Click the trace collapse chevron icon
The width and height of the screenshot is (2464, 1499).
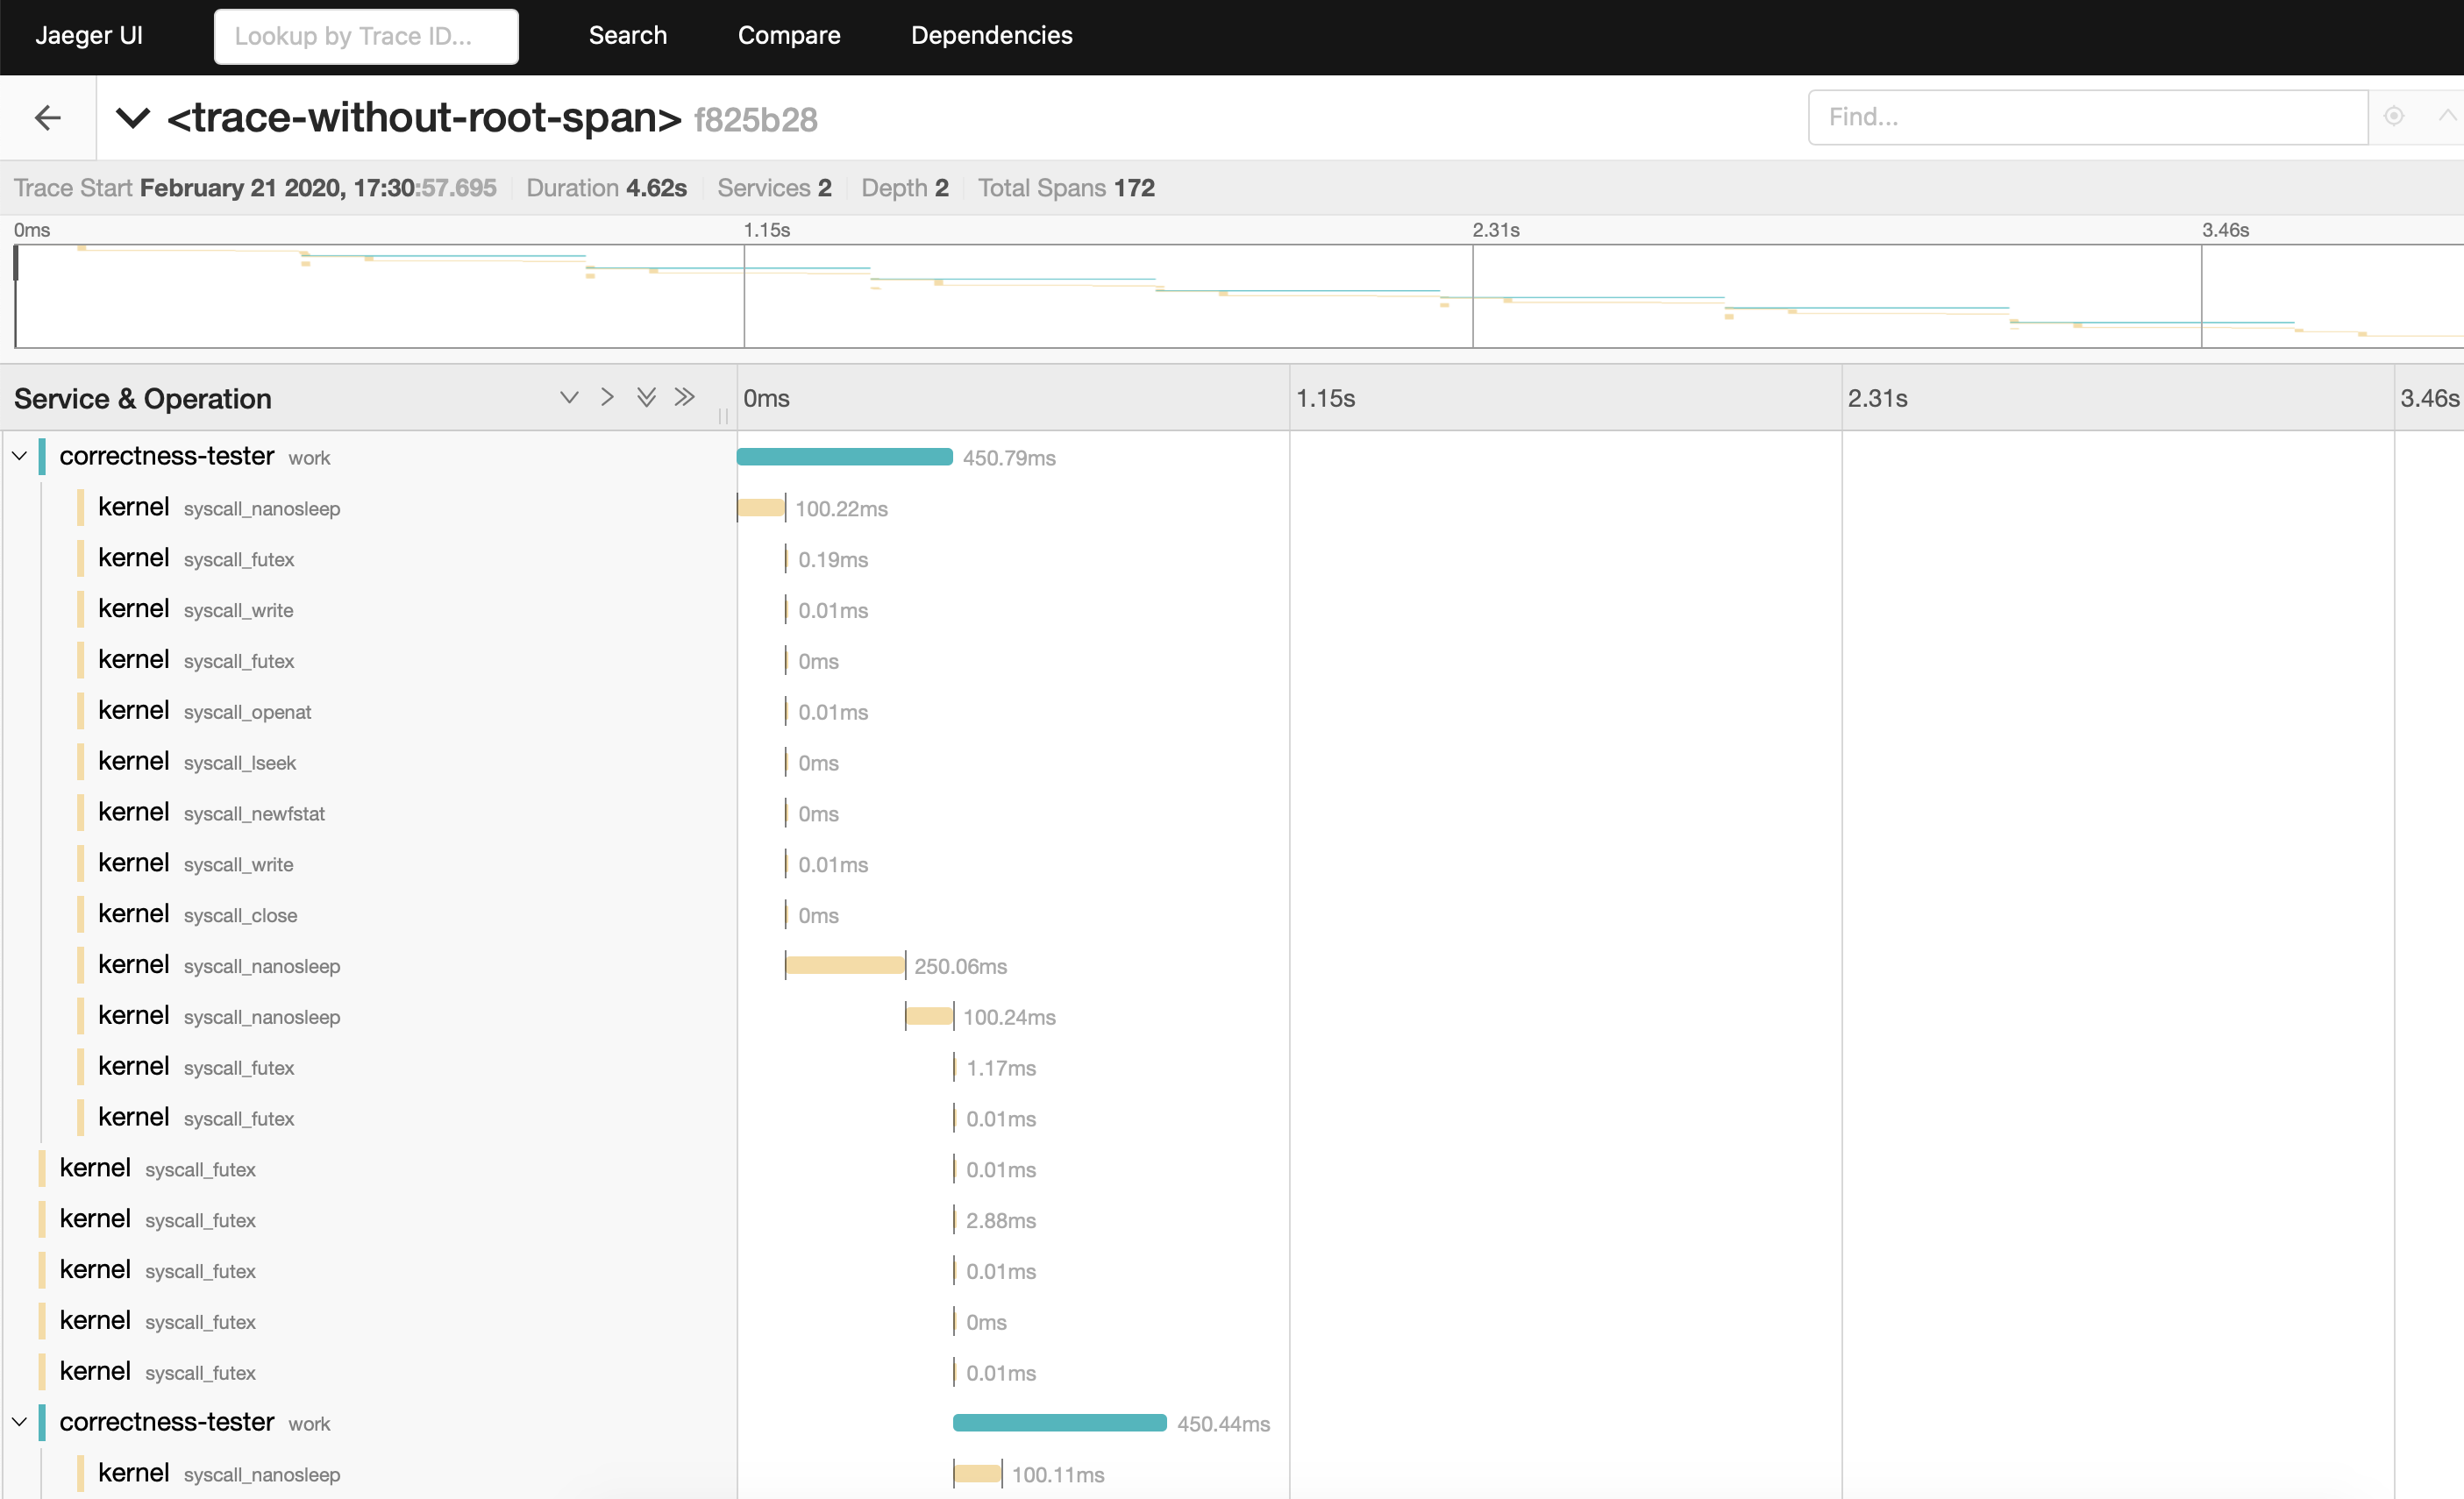point(131,117)
